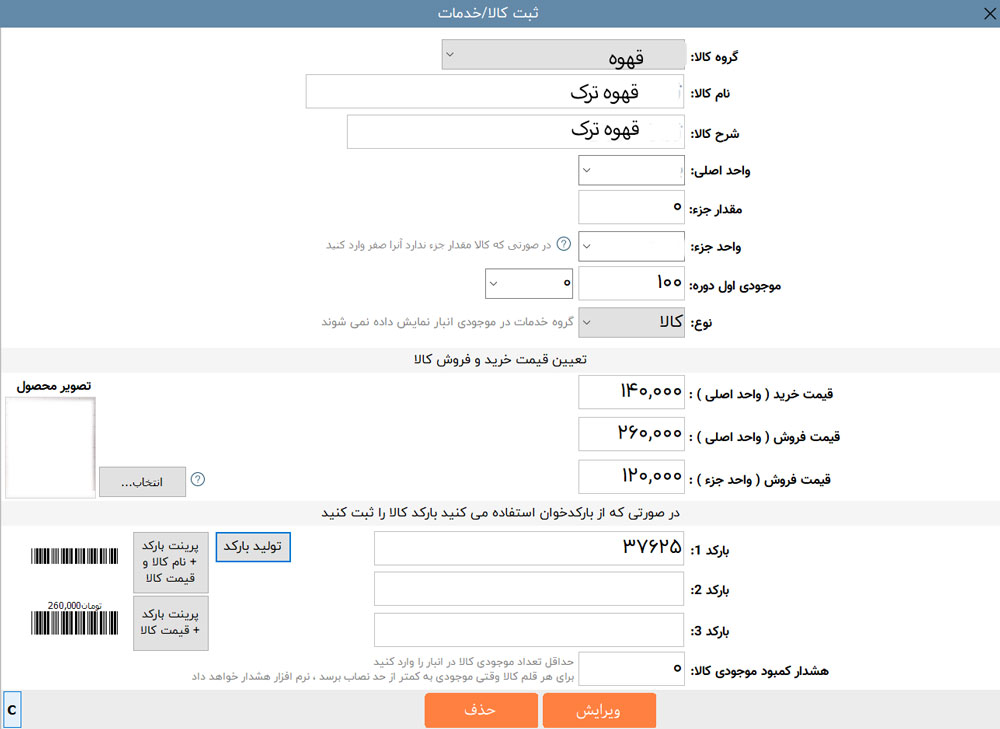Choose product image with انتخاب button
Image resolution: width=1000 pixels, height=729 pixels.
(x=142, y=482)
